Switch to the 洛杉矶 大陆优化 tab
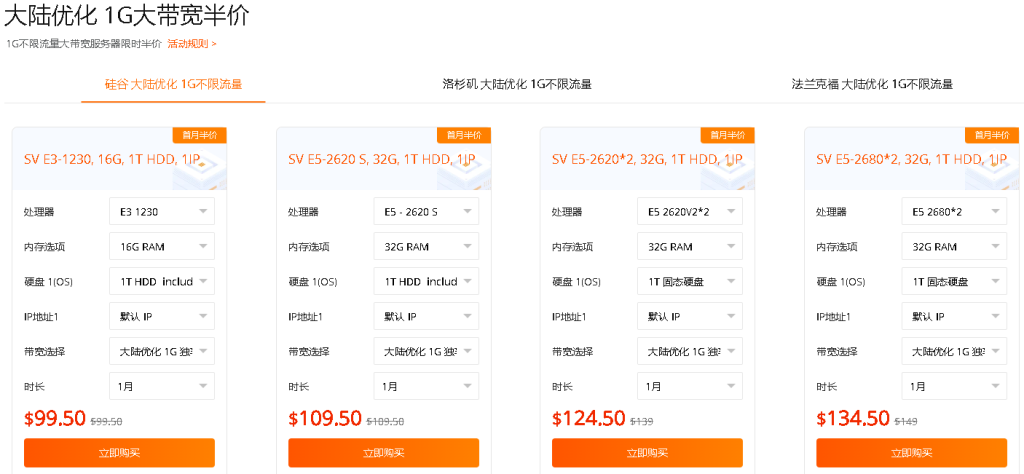Screen dimensions: 1024x474 pyautogui.click(x=517, y=84)
